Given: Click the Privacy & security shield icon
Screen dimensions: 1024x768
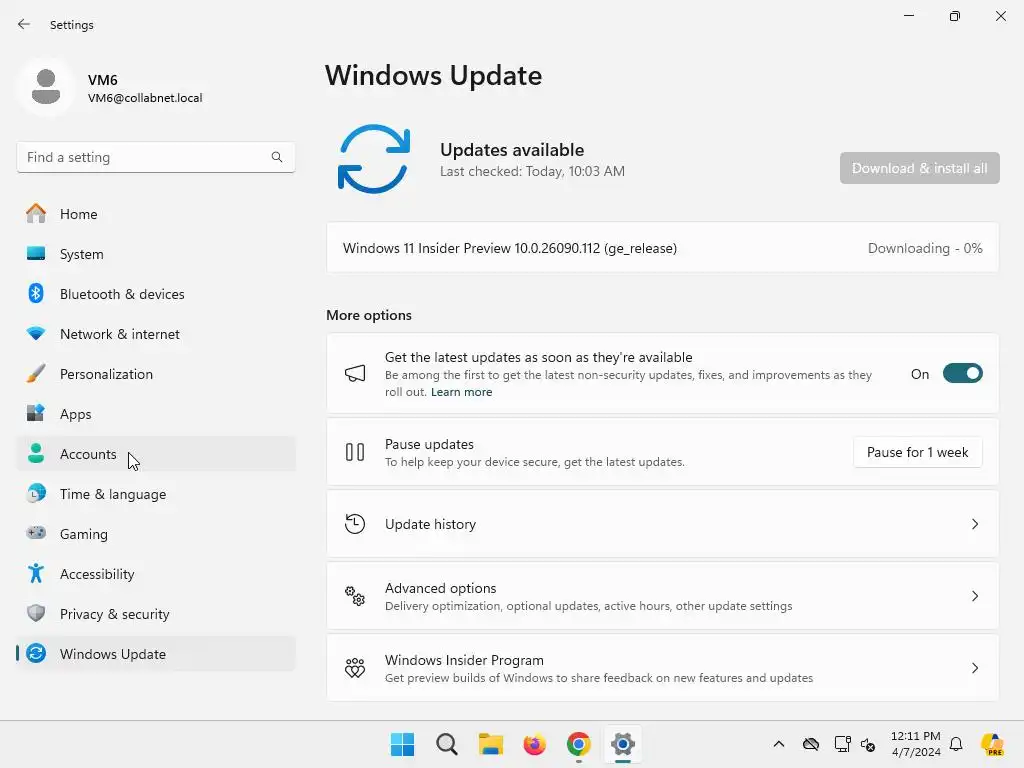Looking at the screenshot, I should pyautogui.click(x=36, y=613).
